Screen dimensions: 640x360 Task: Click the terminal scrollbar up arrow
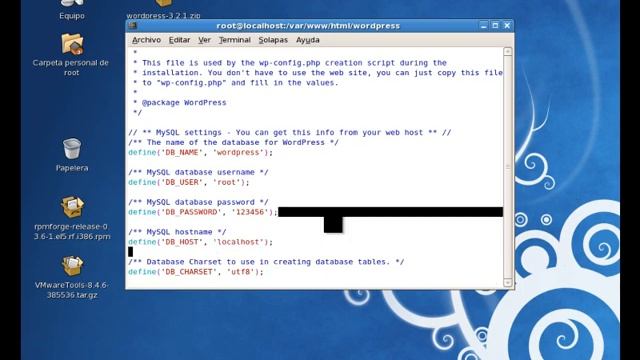click(x=508, y=51)
